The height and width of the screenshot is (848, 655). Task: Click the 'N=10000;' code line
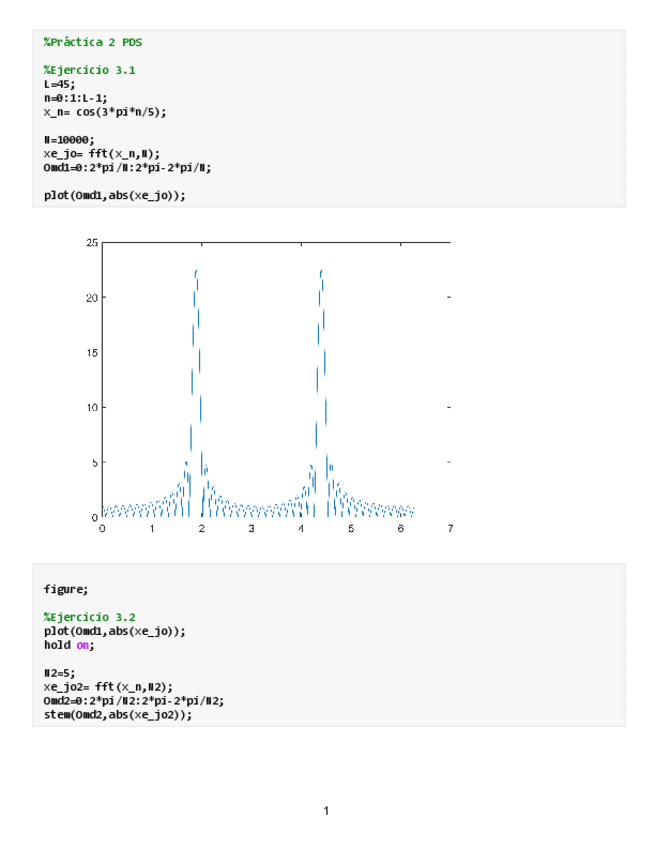tap(69, 140)
